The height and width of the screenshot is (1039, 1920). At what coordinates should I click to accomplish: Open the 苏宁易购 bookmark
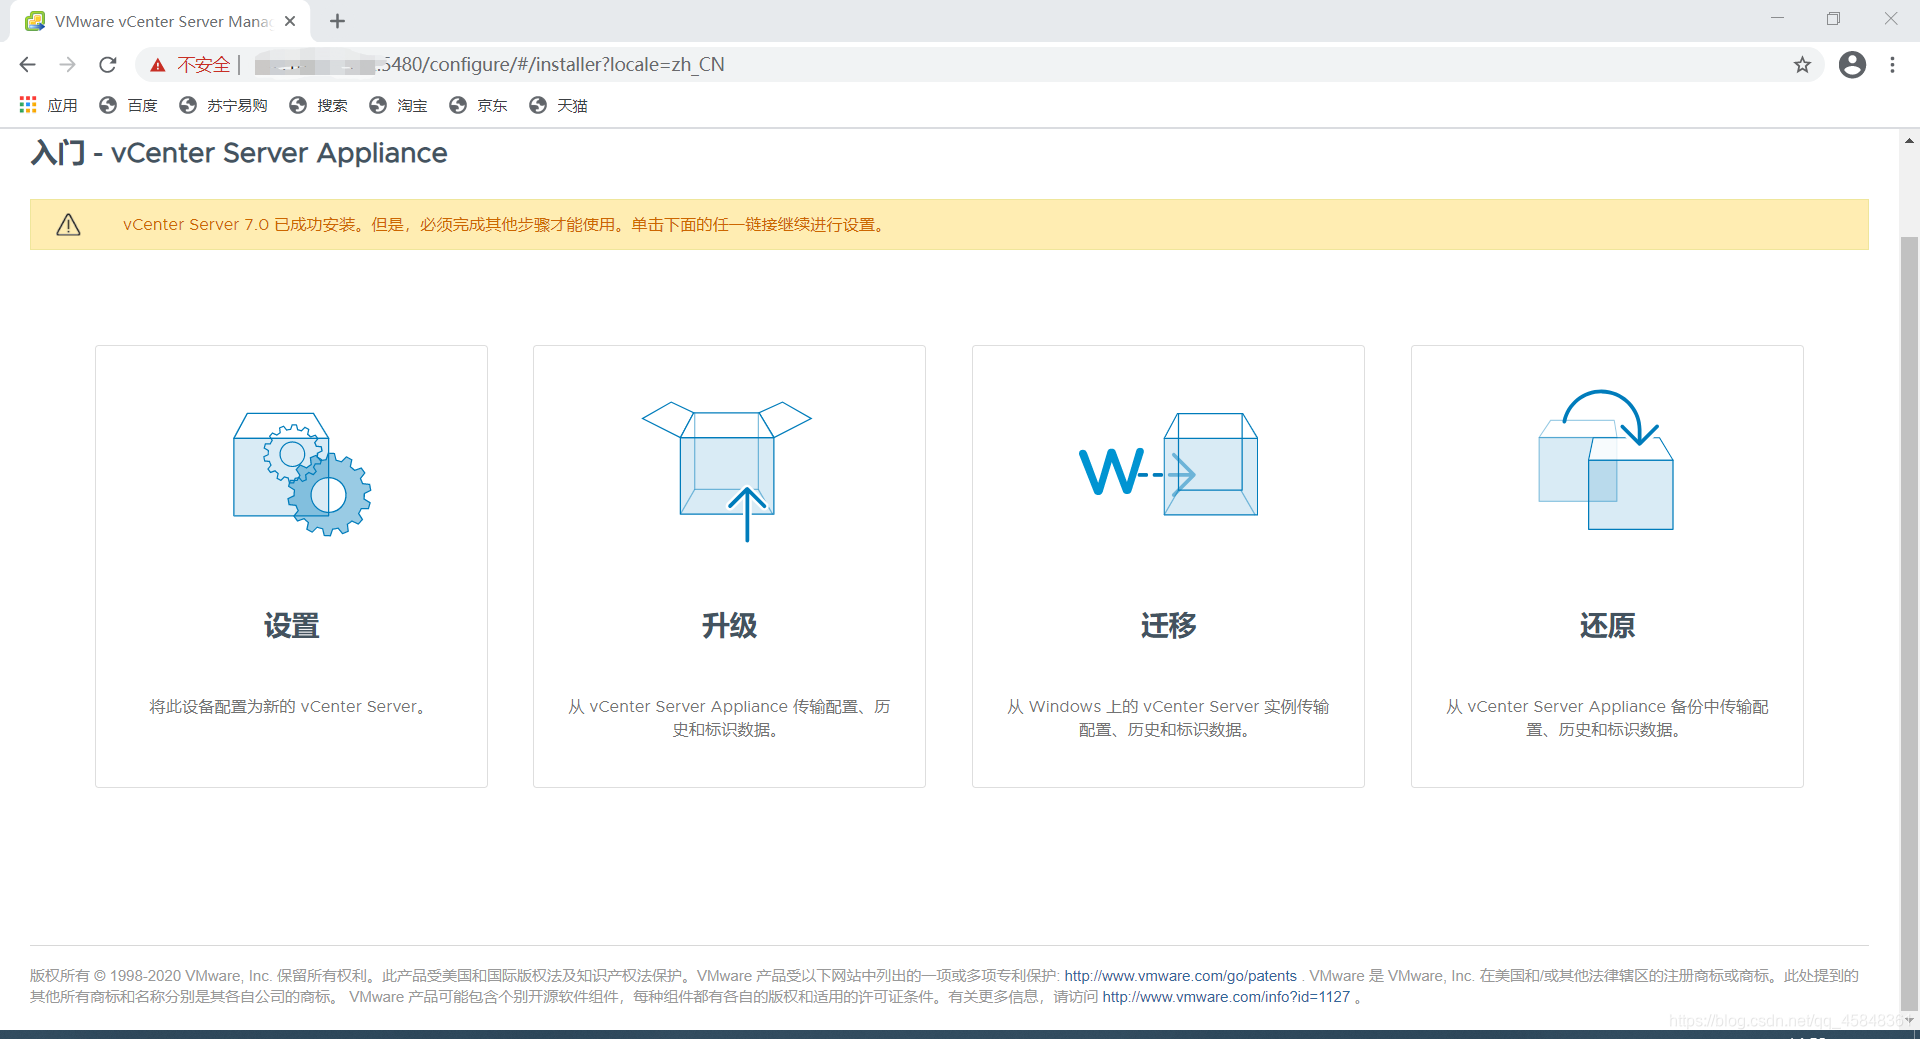pos(223,105)
